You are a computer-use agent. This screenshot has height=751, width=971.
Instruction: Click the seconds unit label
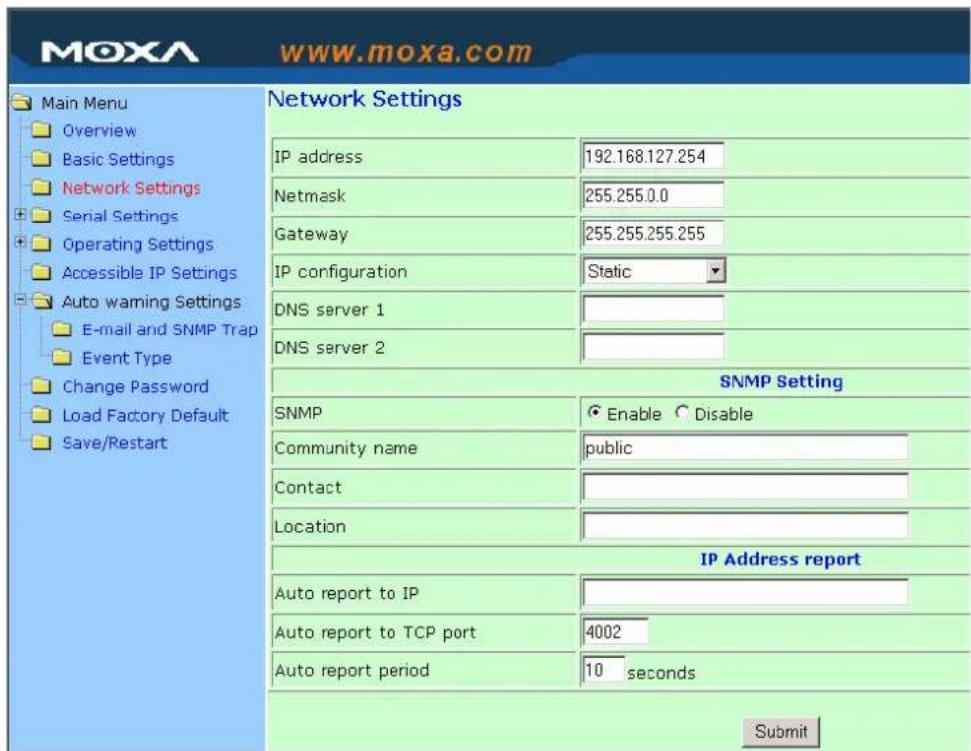(661, 673)
